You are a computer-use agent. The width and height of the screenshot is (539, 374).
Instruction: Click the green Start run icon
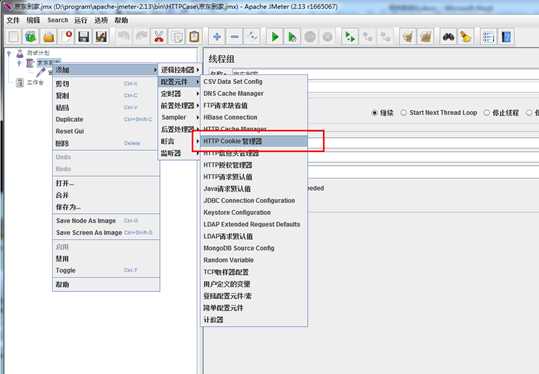click(x=275, y=36)
